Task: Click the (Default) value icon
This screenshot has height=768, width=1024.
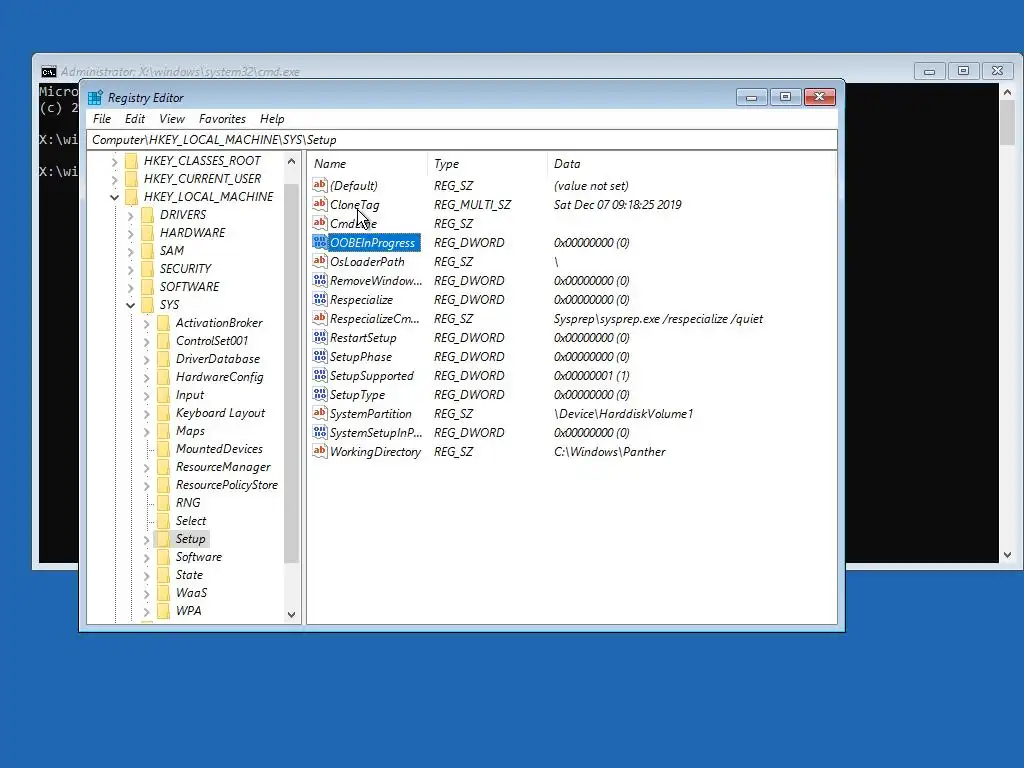Action: 319,185
